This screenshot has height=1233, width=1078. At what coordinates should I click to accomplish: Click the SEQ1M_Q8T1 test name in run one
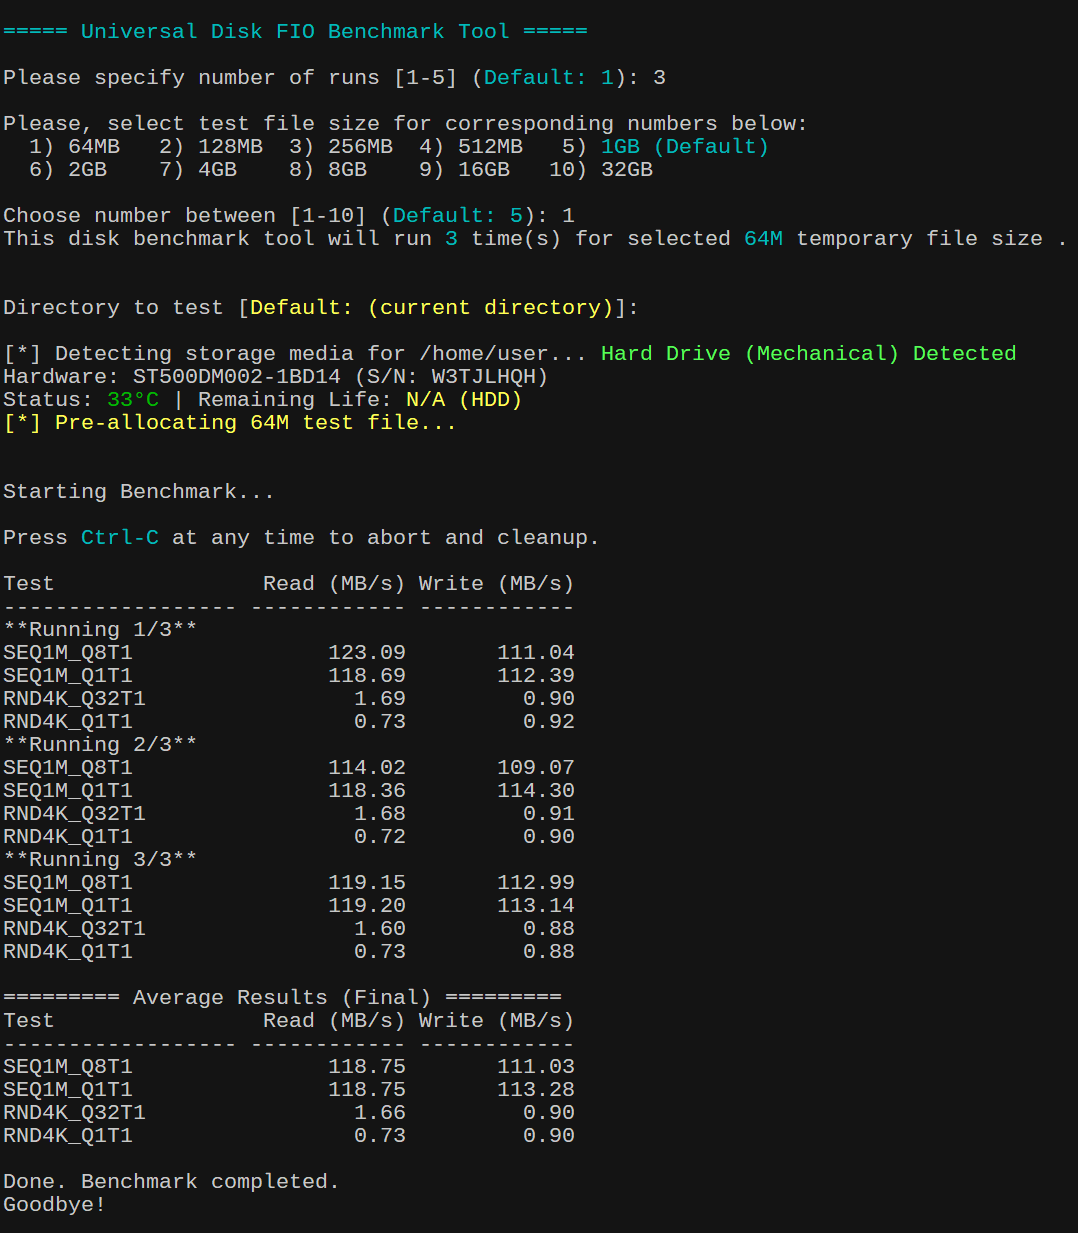67,652
